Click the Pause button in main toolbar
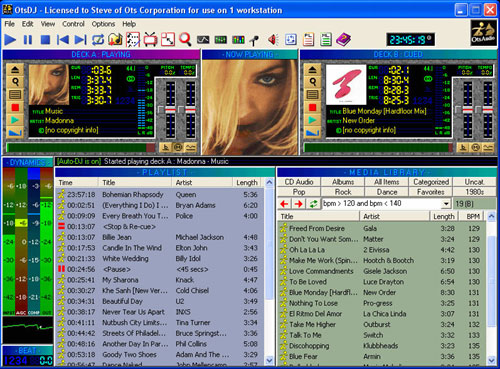 point(28,40)
